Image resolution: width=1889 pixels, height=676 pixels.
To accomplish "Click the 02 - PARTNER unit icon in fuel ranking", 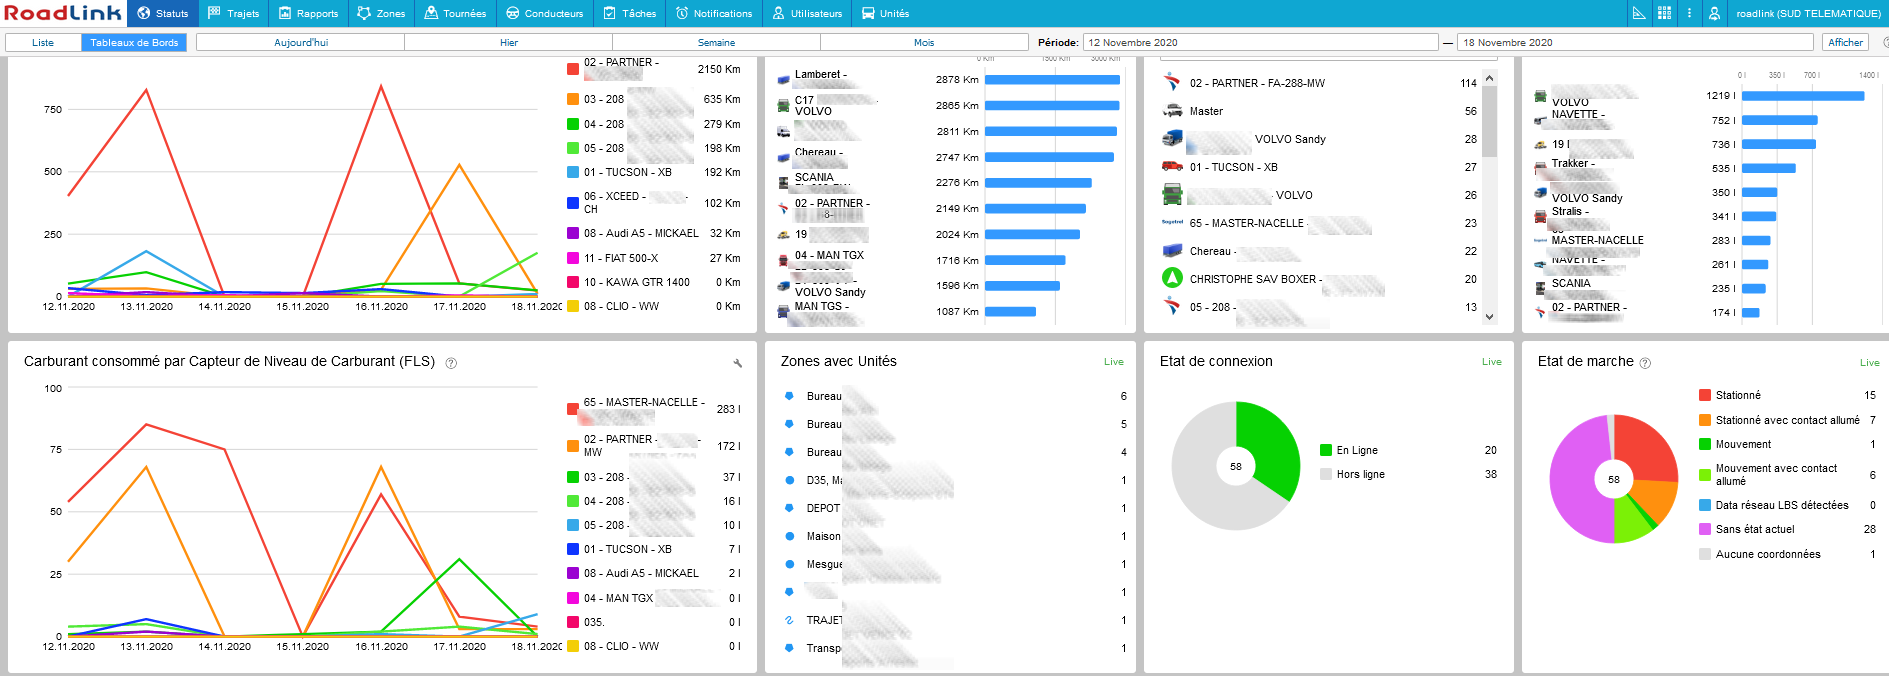I will pos(1540,313).
